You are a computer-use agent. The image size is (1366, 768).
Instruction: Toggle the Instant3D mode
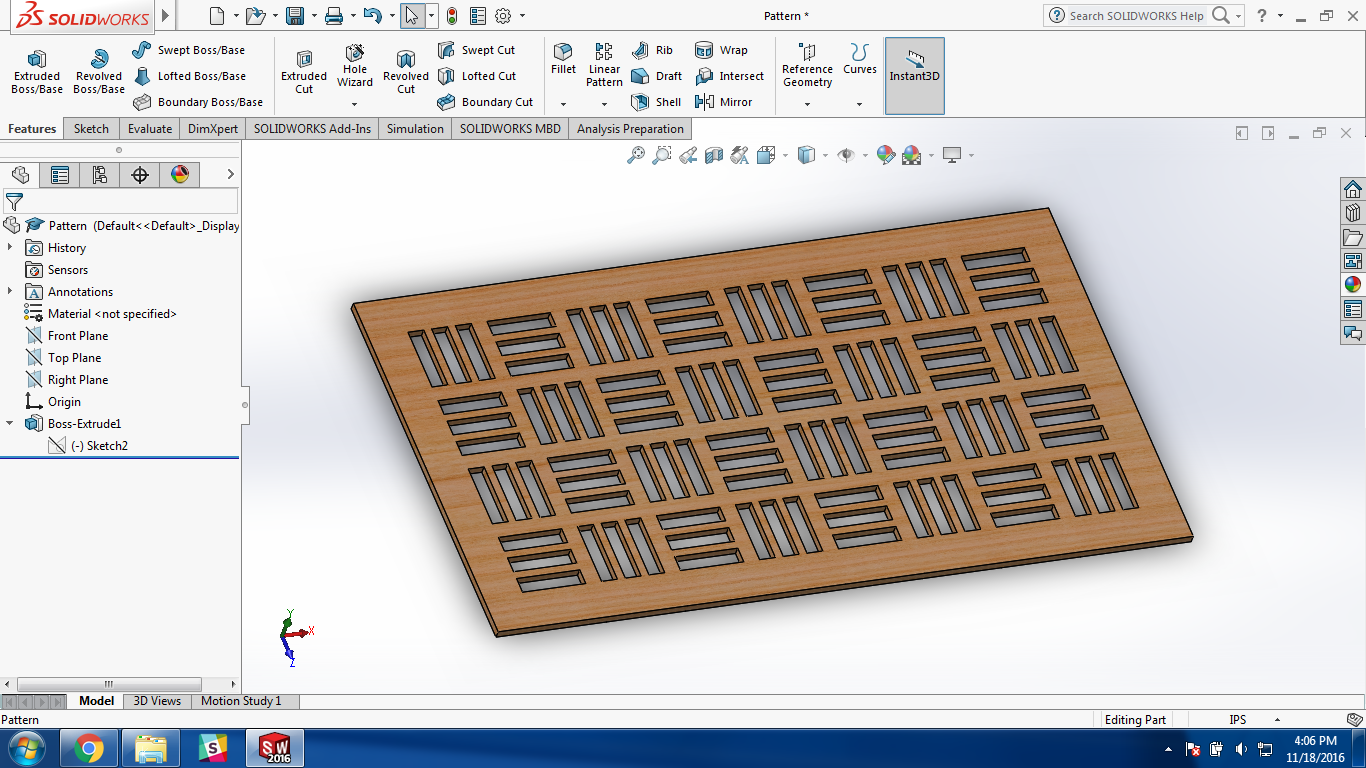pos(914,66)
